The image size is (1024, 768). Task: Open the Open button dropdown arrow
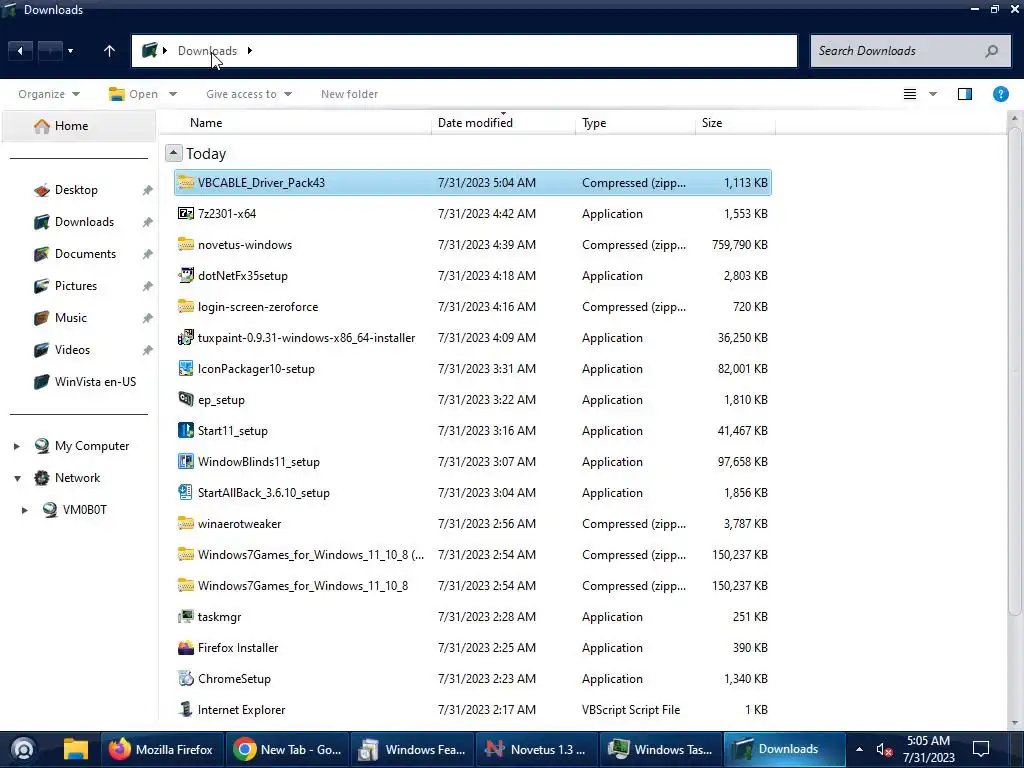pos(173,94)
